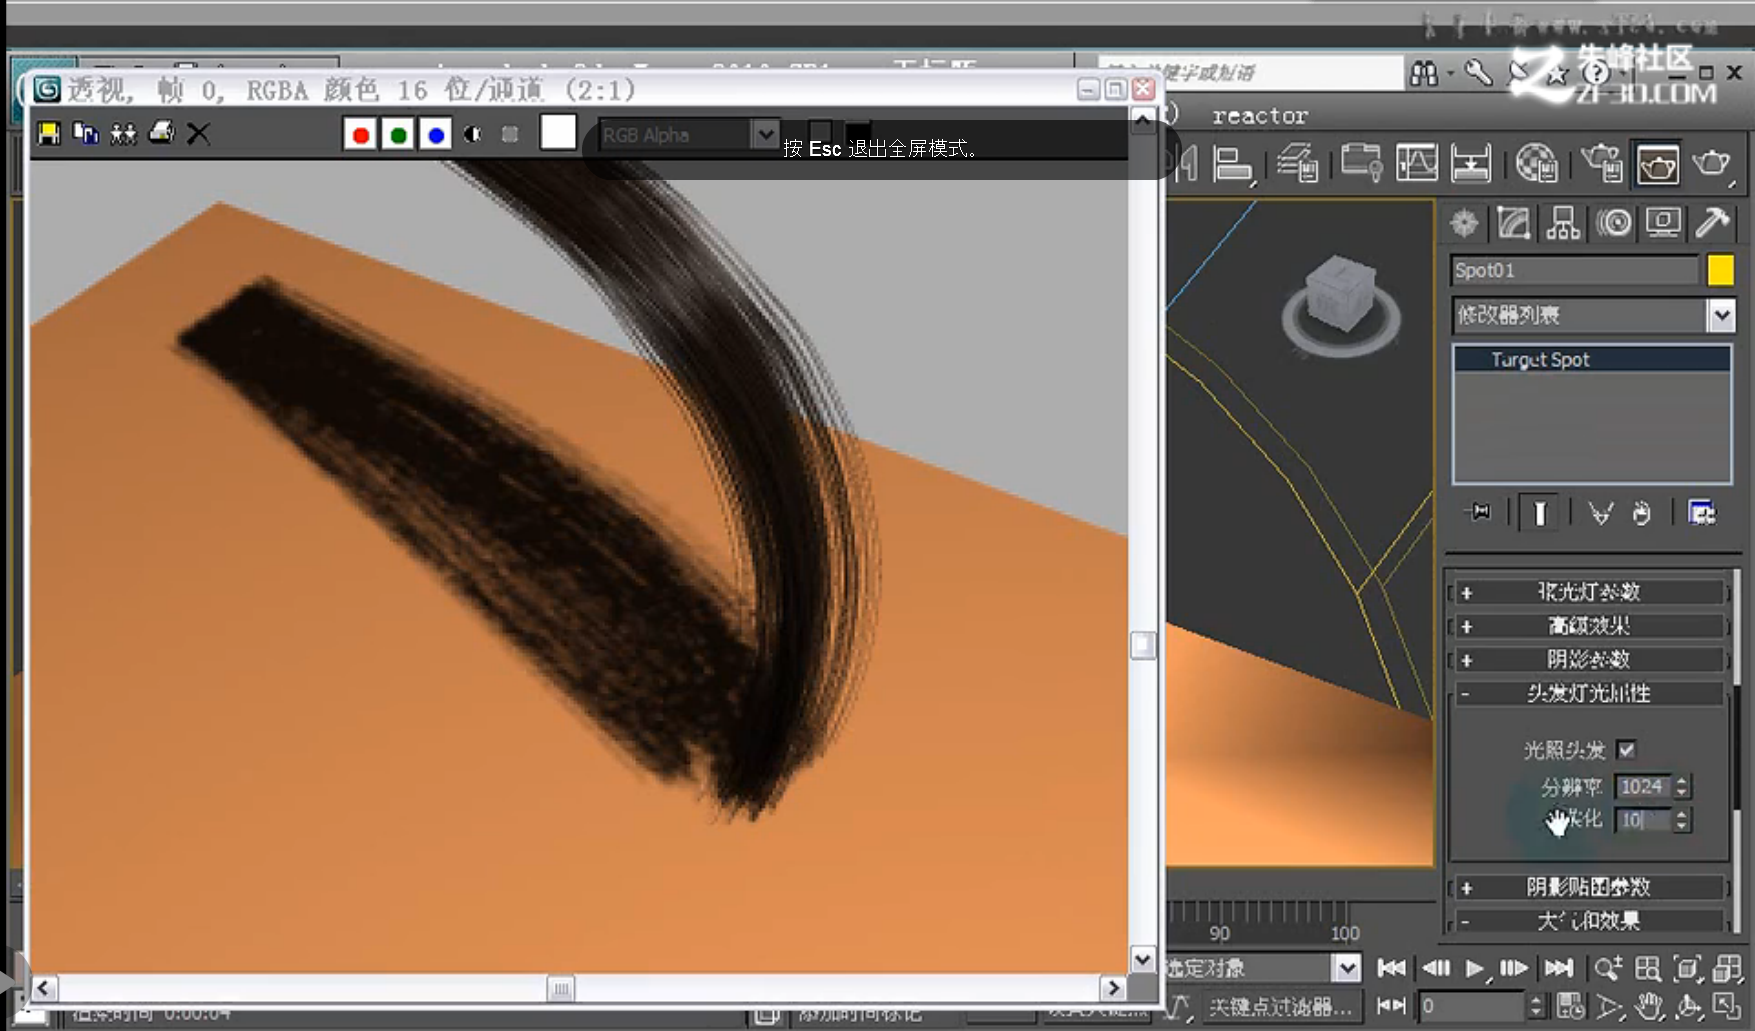
Task: Open the key filters button
Action: tap(1281, 1006)
